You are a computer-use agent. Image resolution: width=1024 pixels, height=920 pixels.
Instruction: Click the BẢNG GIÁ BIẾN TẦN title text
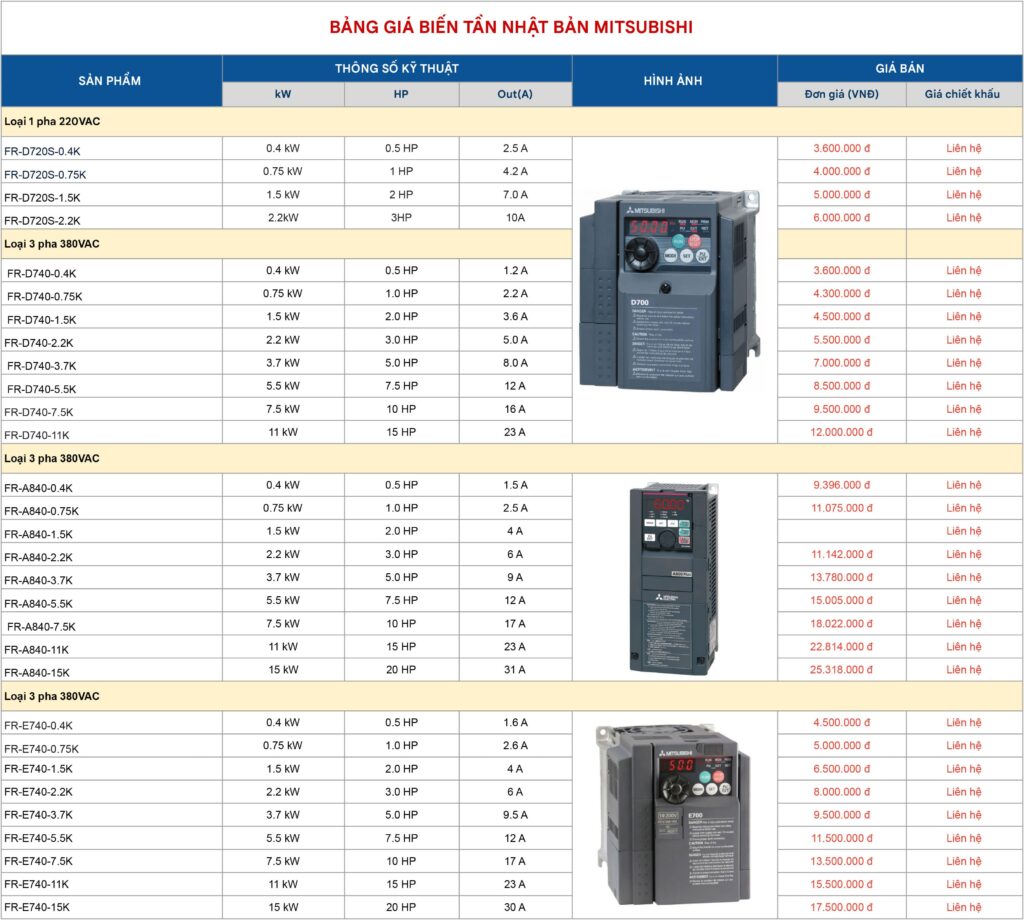(x=511, y=27)
